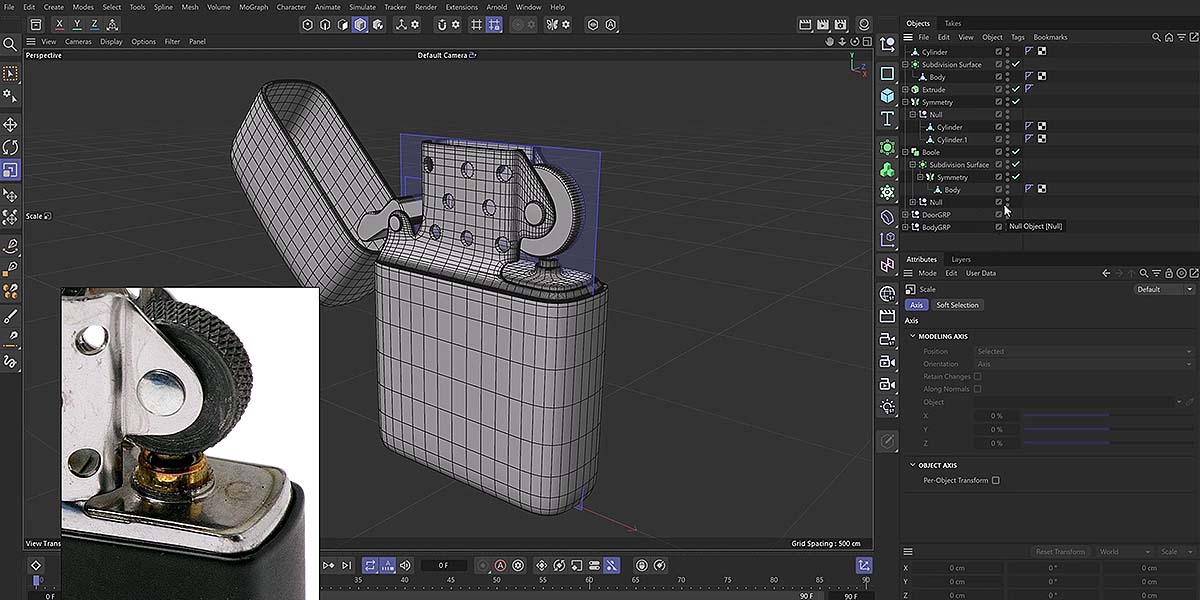
Task: Open the search magnifier in left toolbar
Action: [x=10, y=44]
